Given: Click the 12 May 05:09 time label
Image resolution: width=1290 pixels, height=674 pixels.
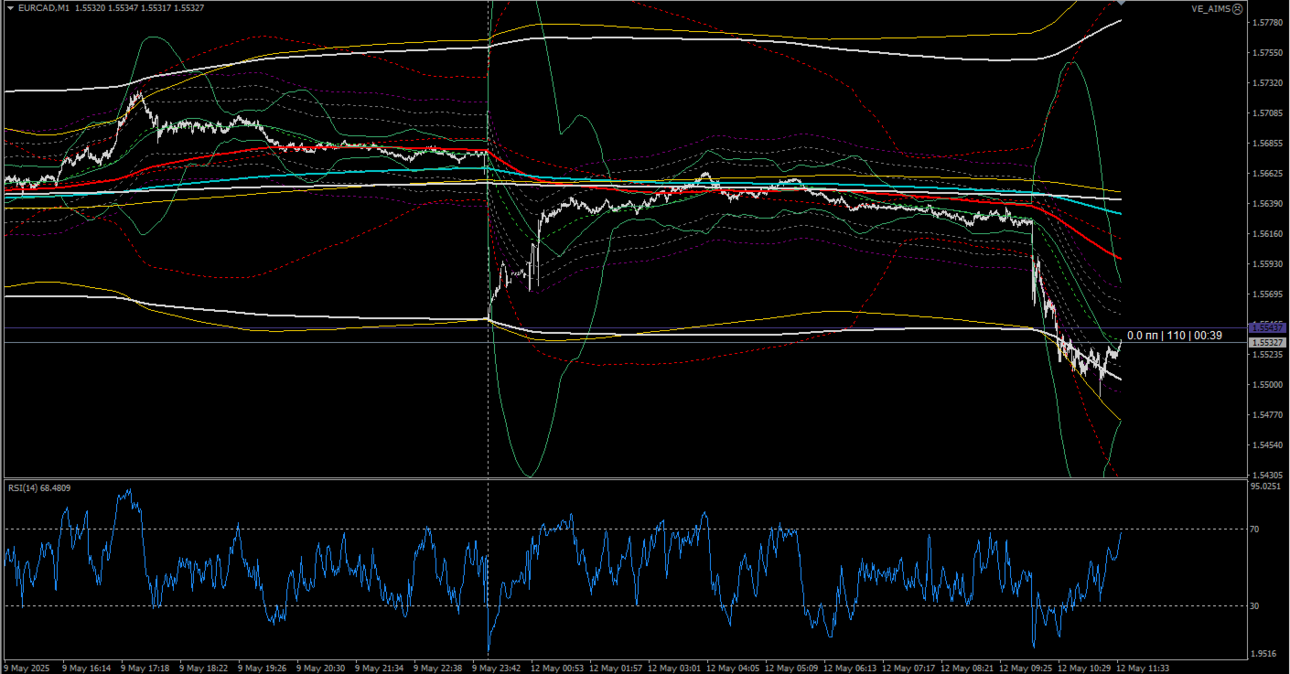Looking at the screenshot, I should (792, 667).
